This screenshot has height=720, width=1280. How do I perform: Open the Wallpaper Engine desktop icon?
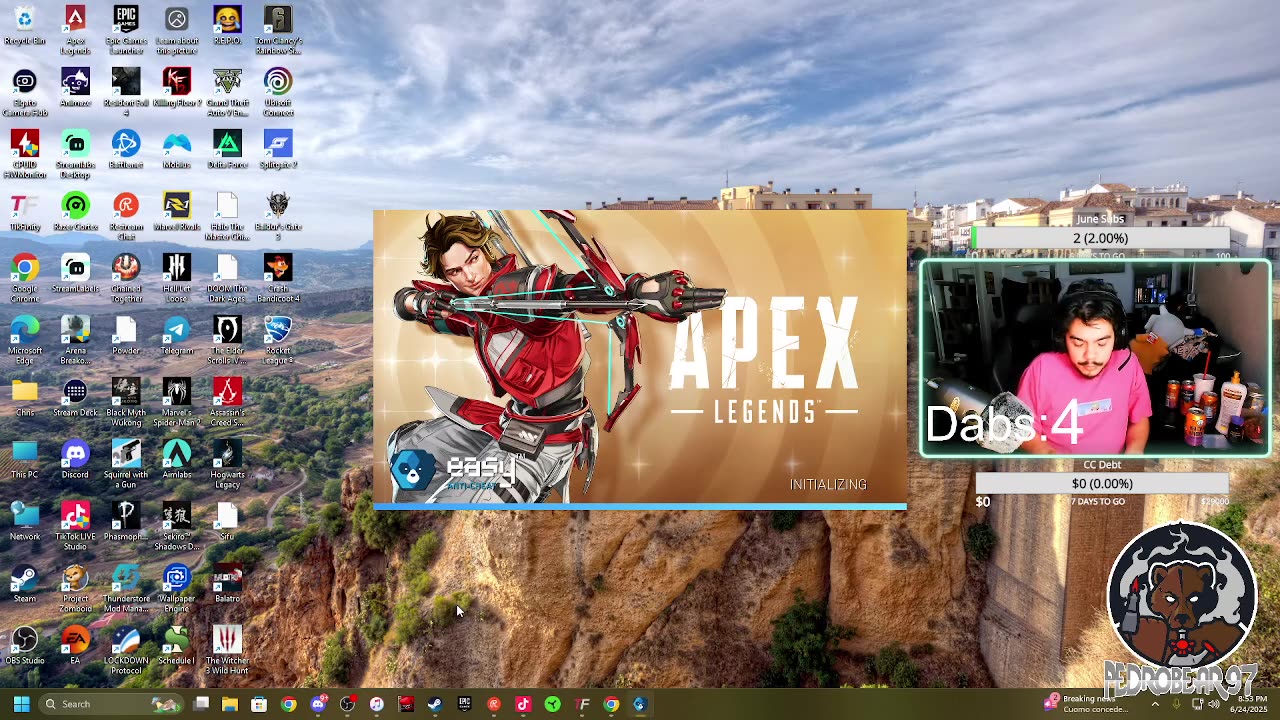tap(177, 579)
